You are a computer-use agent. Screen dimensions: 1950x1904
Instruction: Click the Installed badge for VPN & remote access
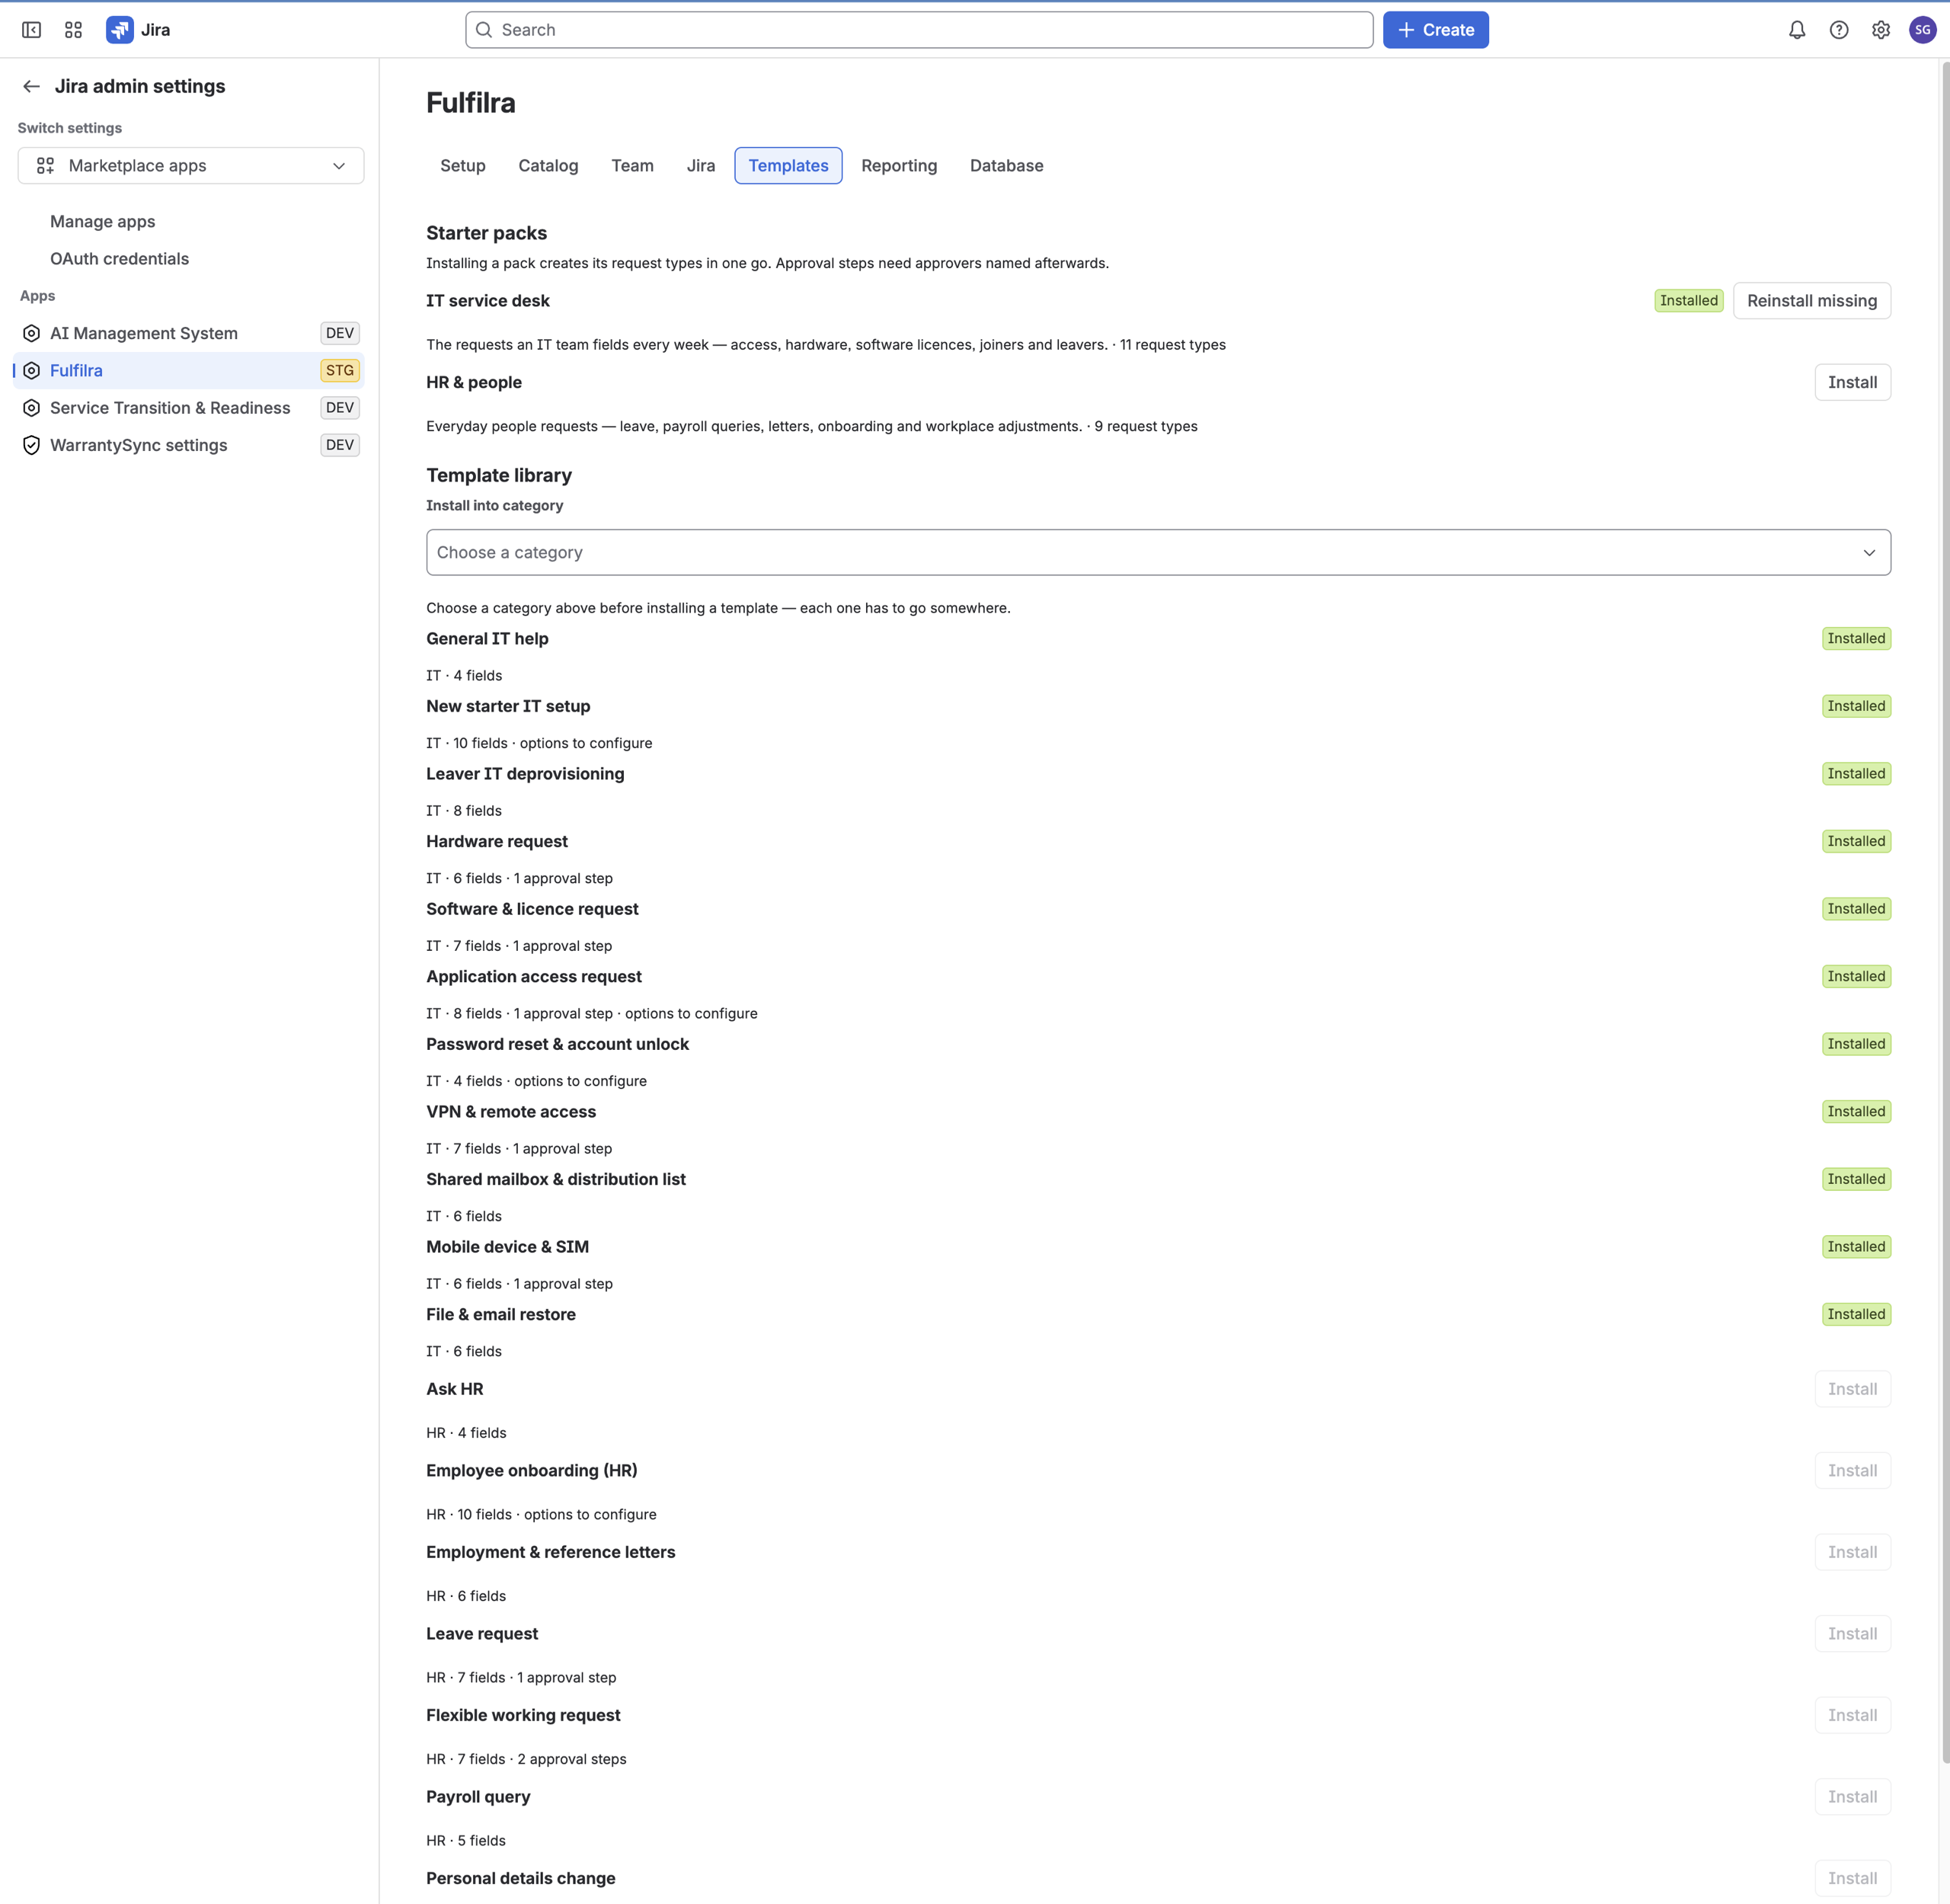coord(1856,1112)
